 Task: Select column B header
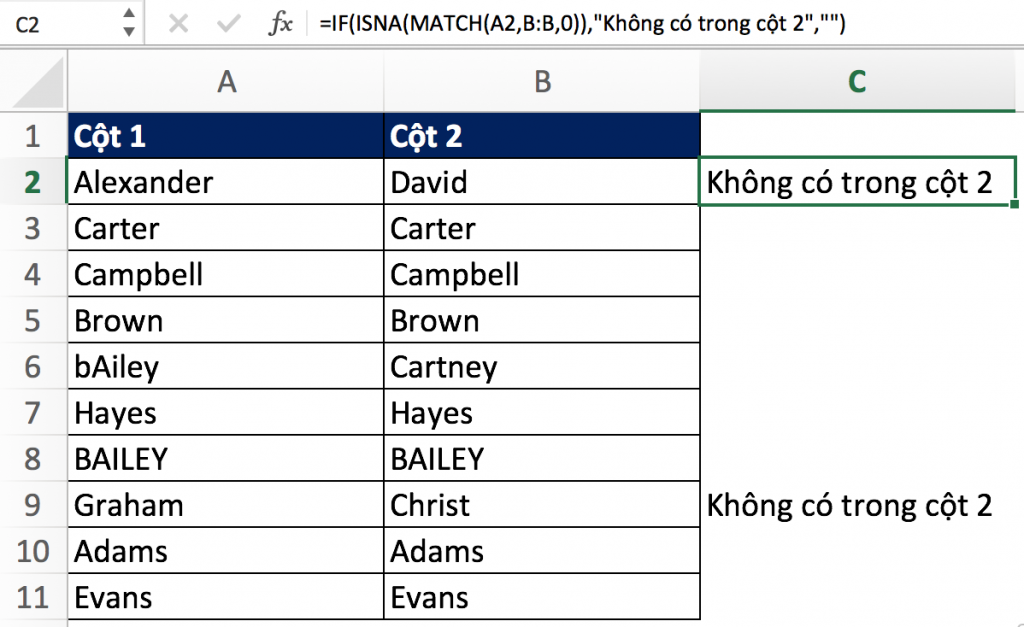542,82
